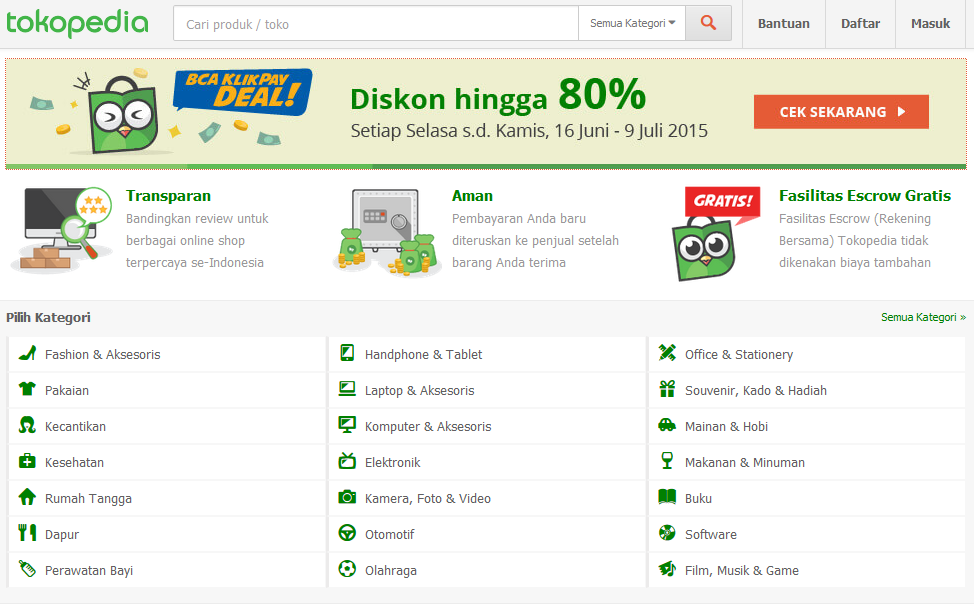974x615 pixels.
Task: Click the high heel Fashion & Aksesoris icon
Action: click(x=27, y=353)
